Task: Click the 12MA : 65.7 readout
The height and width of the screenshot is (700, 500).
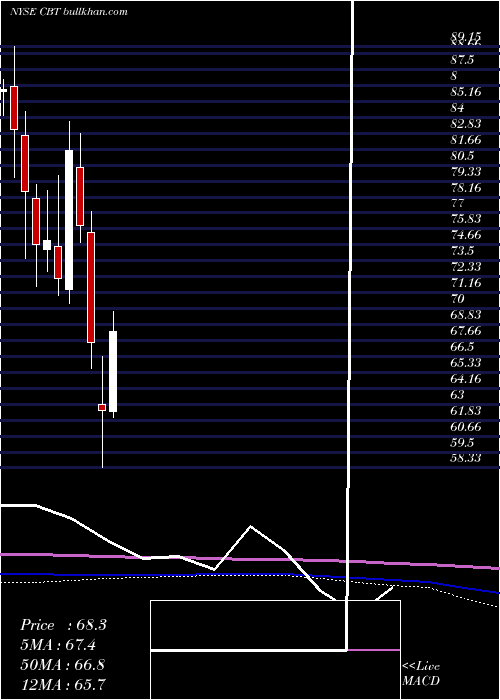Action: pos(63,684)
